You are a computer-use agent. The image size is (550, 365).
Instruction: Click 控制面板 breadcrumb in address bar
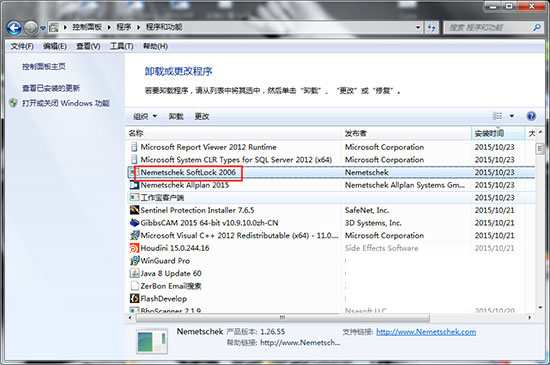click(x=87, y=27)
